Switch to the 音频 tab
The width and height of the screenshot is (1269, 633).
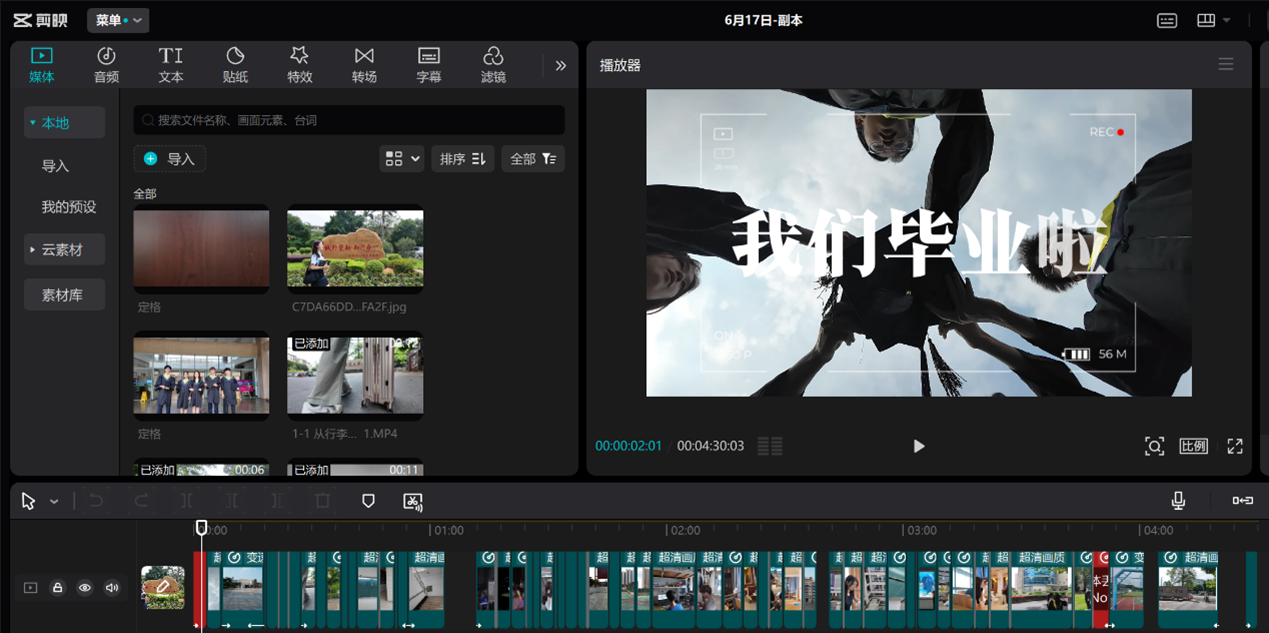coord(106,64)
